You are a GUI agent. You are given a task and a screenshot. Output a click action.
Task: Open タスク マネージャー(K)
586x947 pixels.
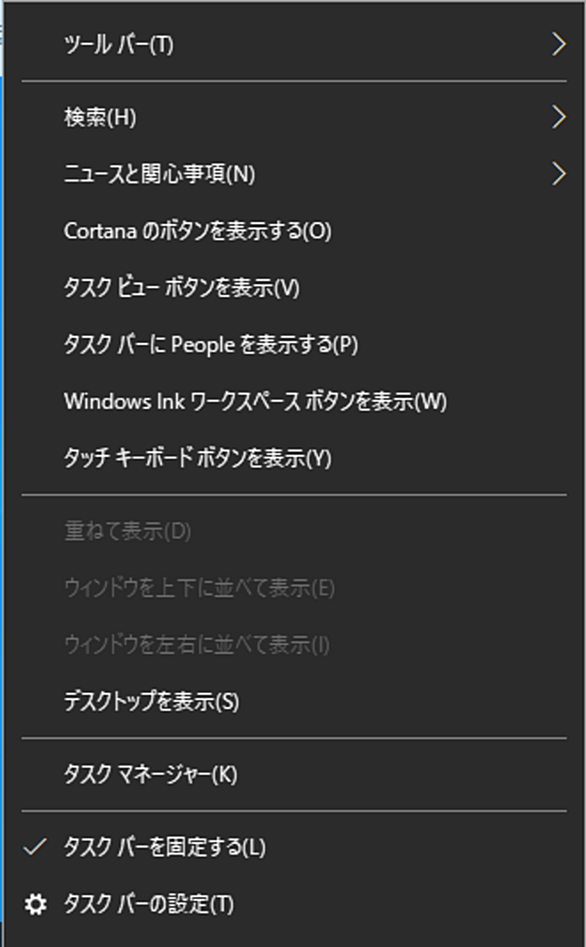coord(294,774)
